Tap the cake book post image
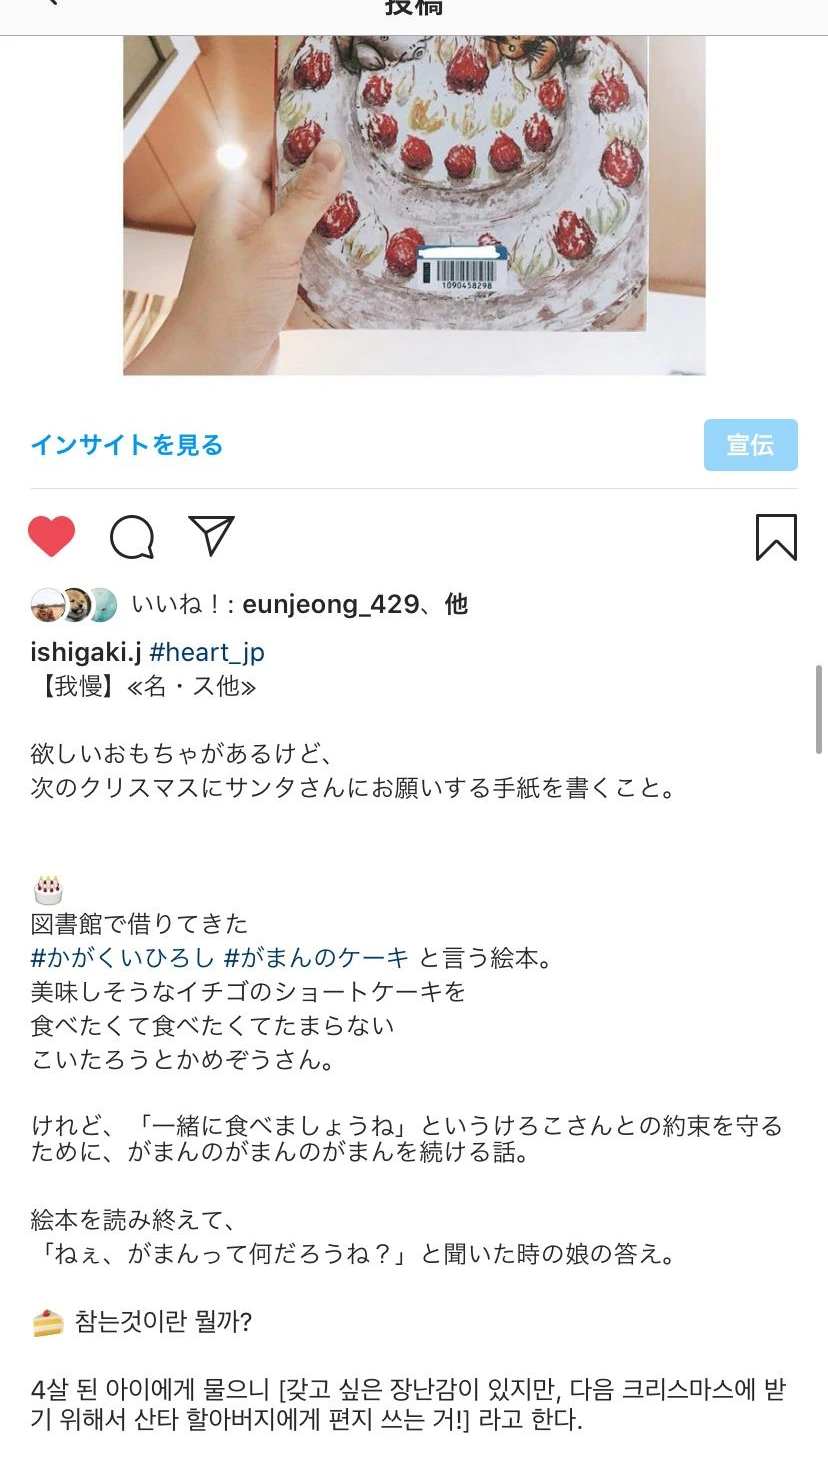Screen dimensions: 828x1472 point(414,205)
